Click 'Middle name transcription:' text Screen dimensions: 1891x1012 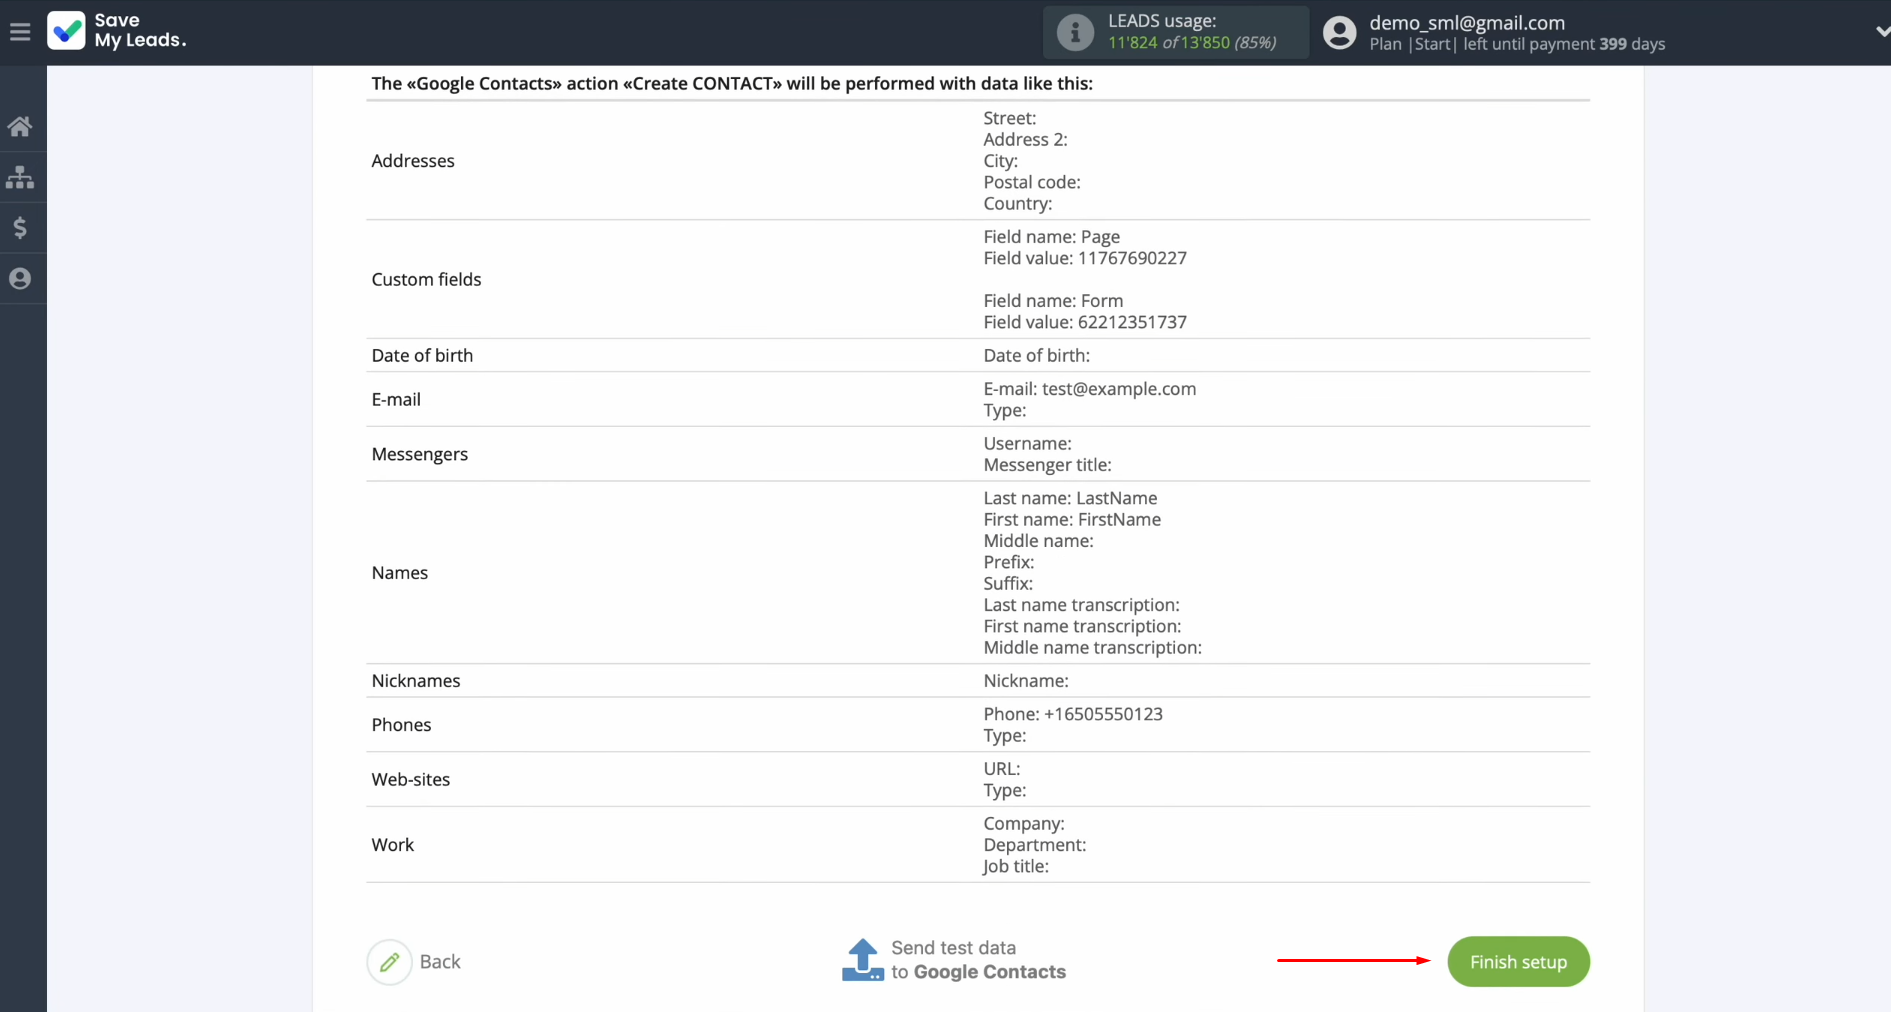(1093, 648)
